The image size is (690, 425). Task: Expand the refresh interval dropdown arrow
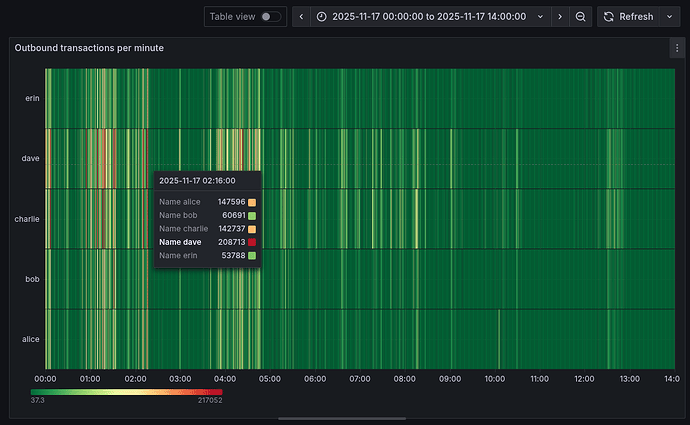click(x=668, y=17)
